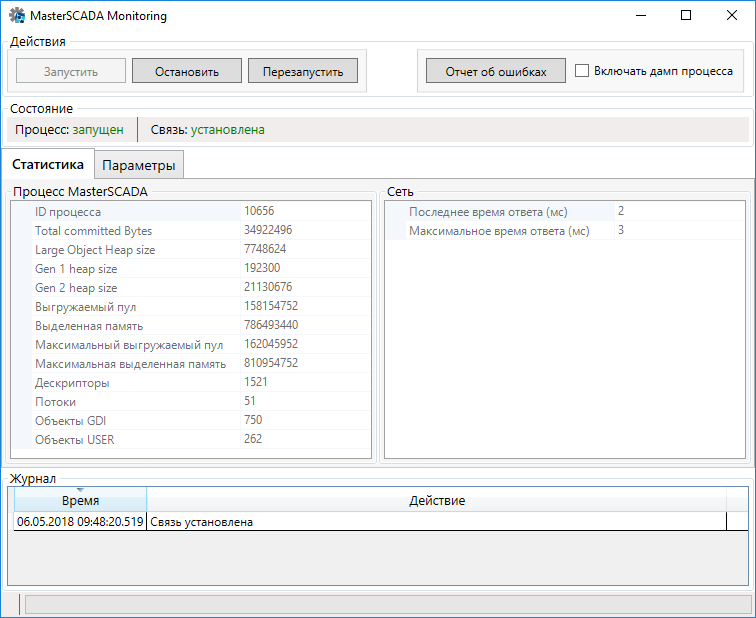
Task: Select the value 162045952
Action: 271,344
